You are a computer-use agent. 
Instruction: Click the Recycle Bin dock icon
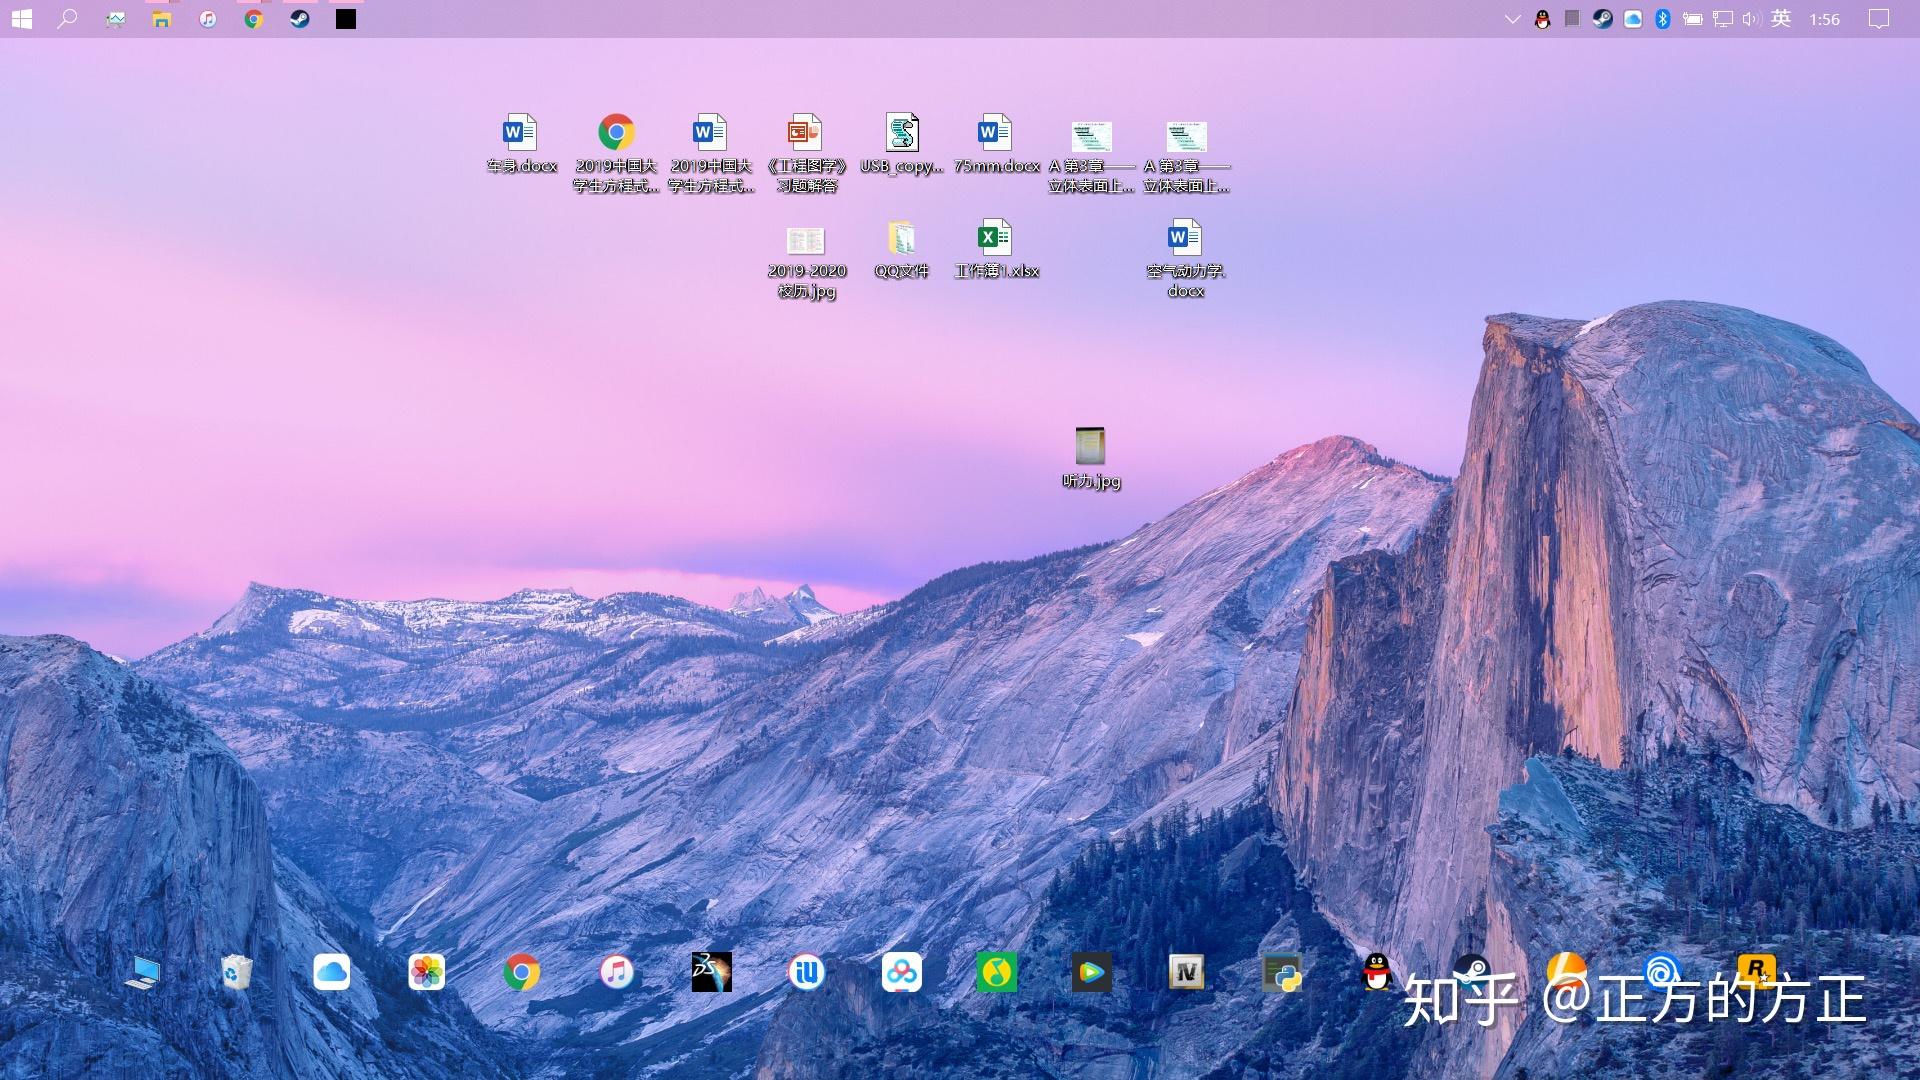coord(237,972)
